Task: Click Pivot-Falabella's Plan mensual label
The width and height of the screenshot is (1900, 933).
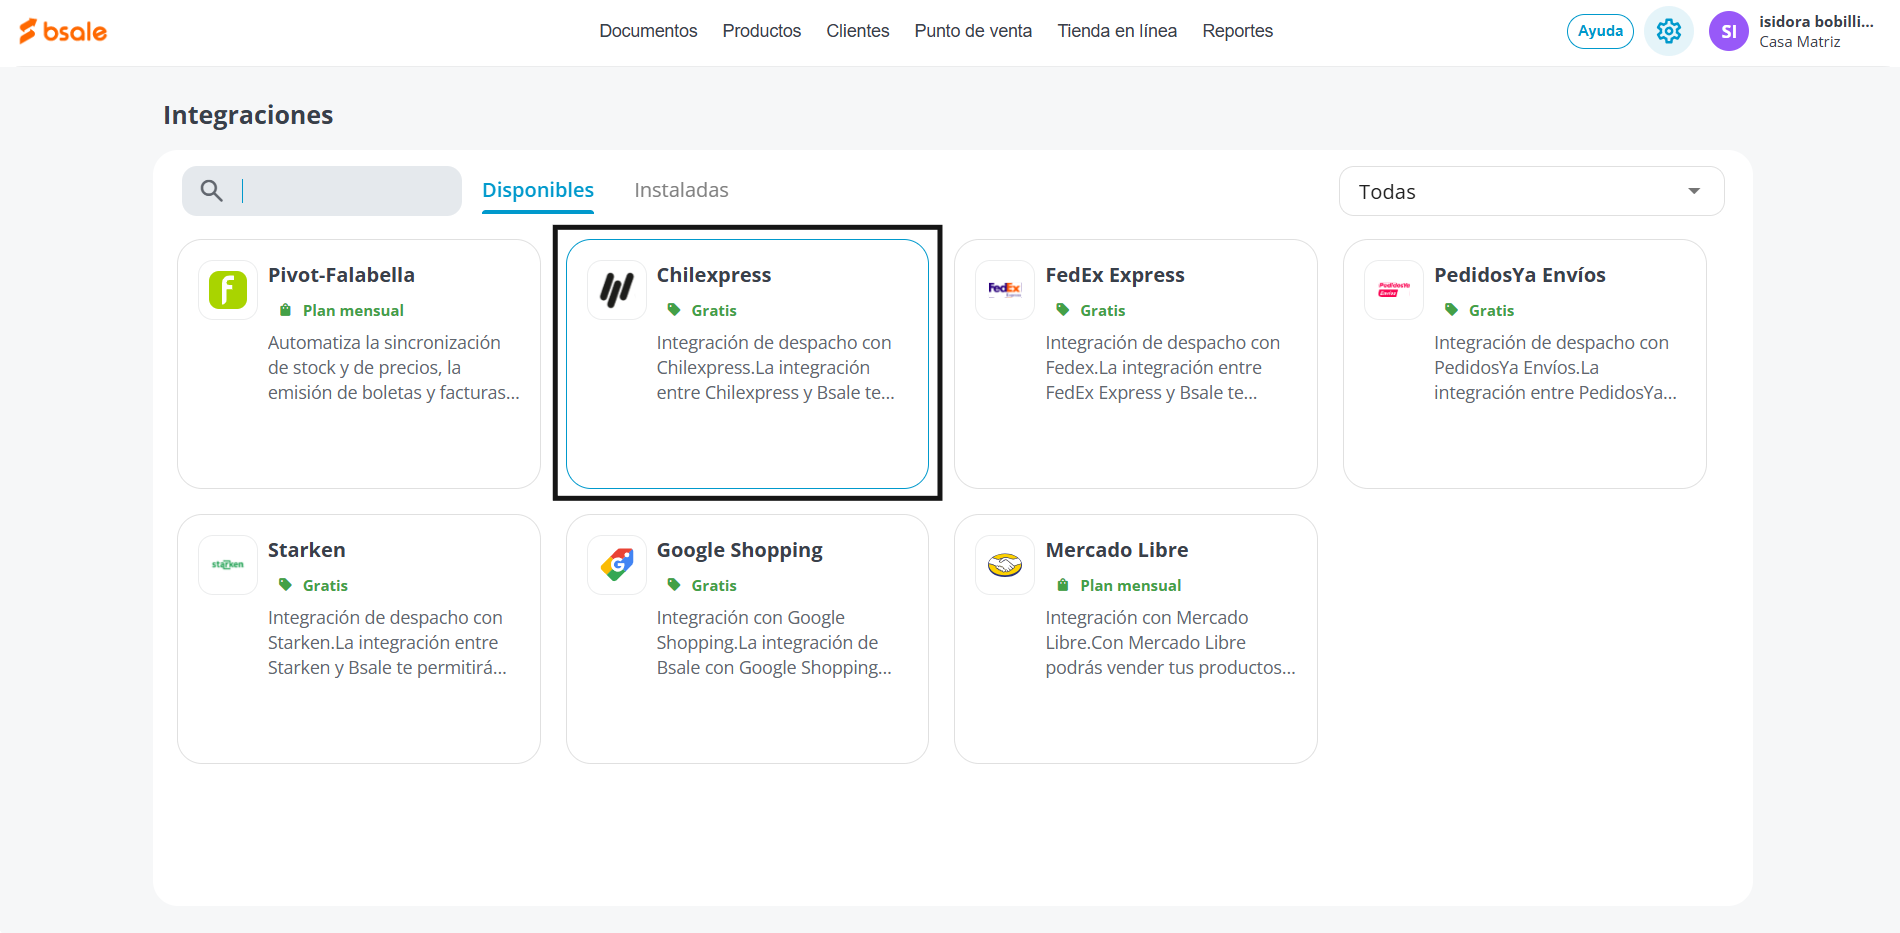Action: click(353, 310)
